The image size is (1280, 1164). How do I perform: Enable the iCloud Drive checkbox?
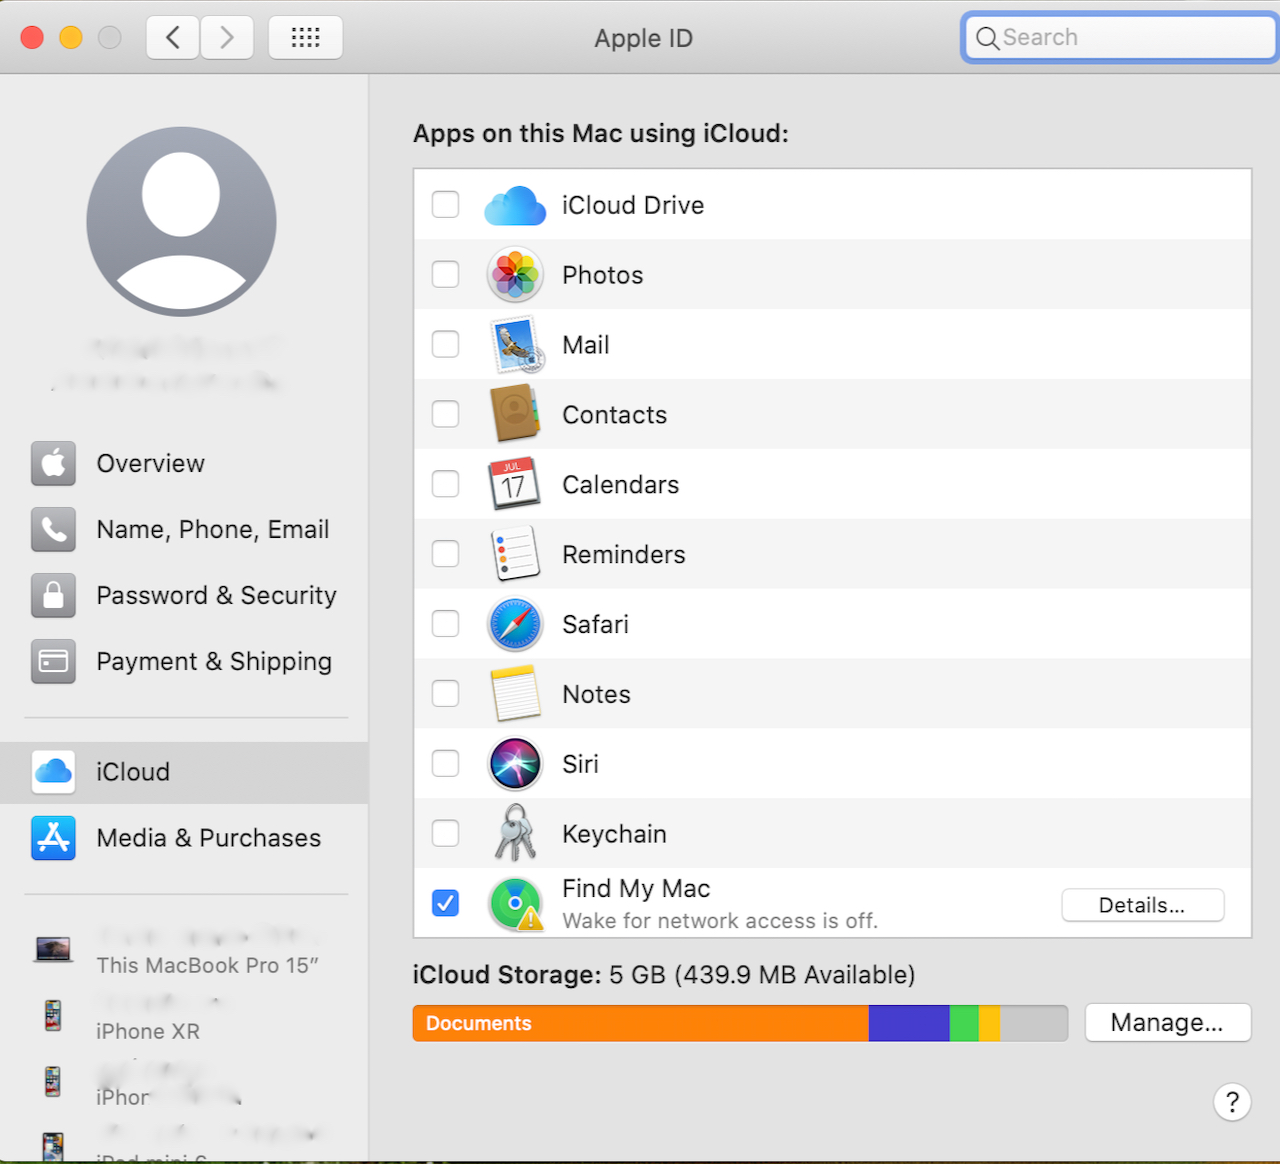(445, 205)
